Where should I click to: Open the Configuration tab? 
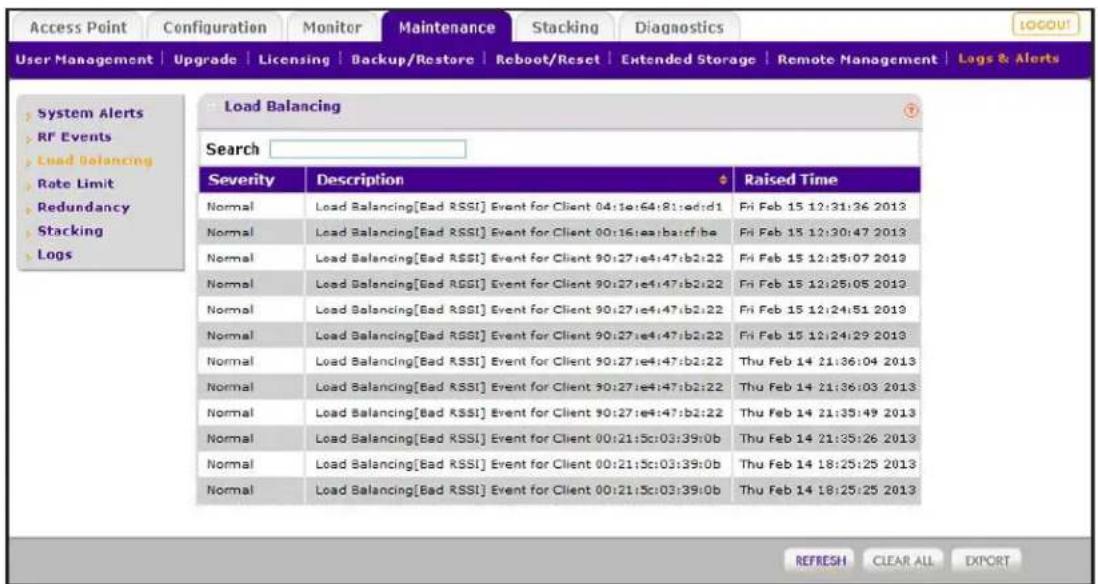point(214,28)
